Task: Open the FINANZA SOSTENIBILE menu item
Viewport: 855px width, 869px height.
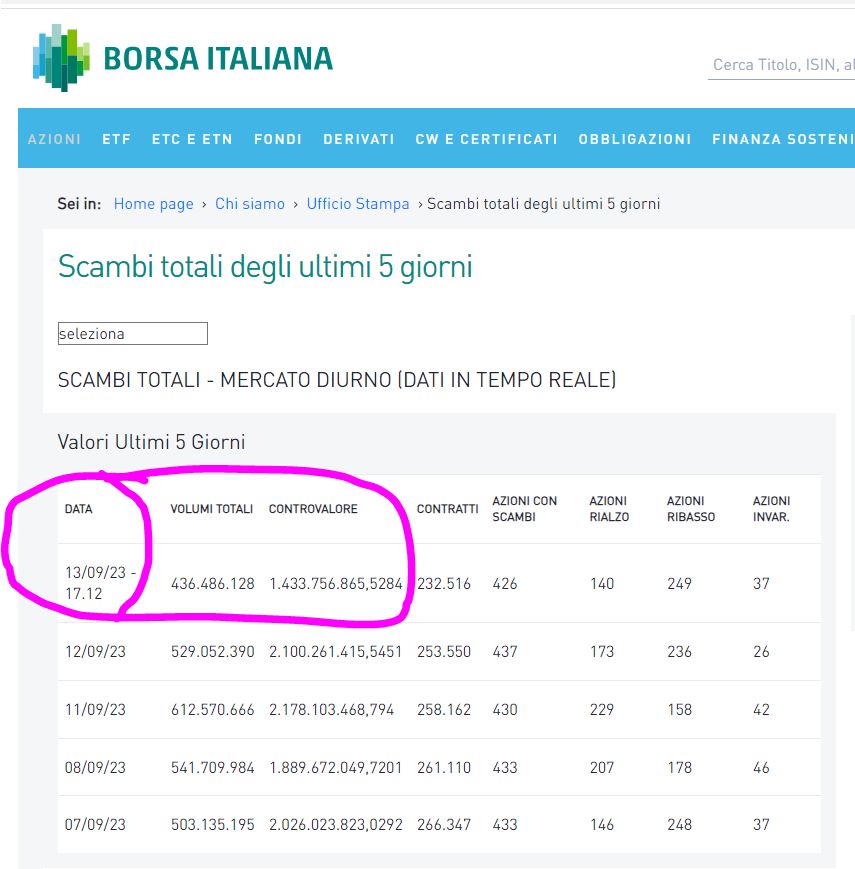Action: [x=784, y=139]
